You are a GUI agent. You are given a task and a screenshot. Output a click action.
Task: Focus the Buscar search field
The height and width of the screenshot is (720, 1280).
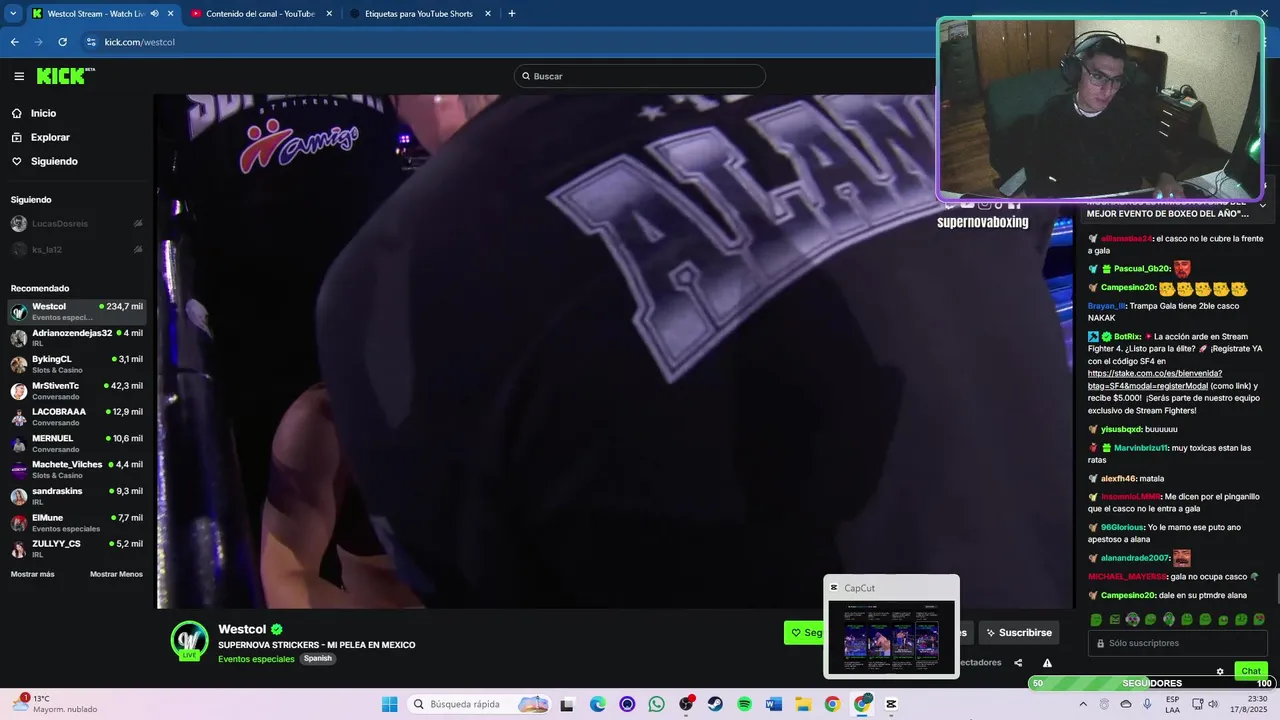click(x=640, y=76)
